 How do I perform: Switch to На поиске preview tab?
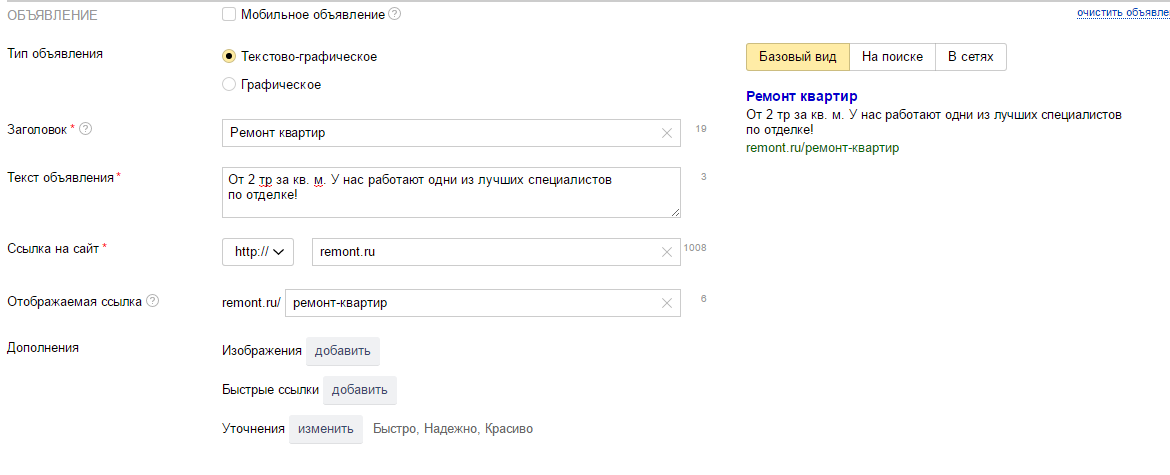pos(891,57)
